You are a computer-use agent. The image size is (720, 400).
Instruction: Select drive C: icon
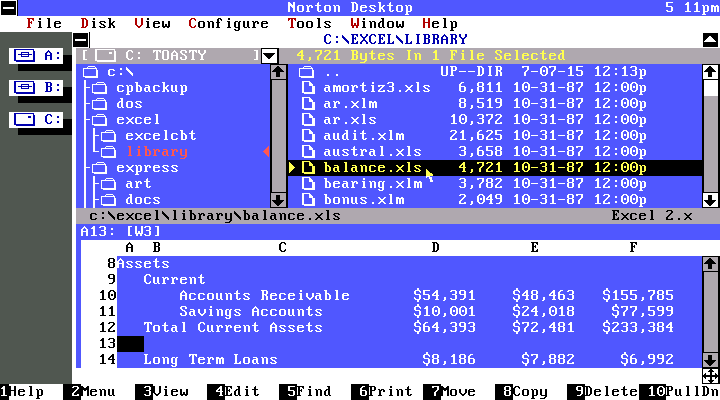(x=36, y=119)
